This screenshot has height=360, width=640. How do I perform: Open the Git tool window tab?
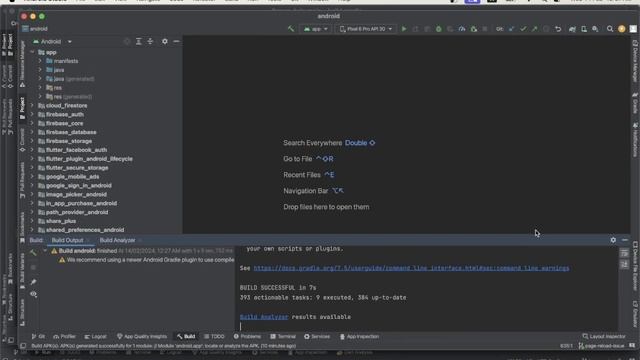pos(38,337)
